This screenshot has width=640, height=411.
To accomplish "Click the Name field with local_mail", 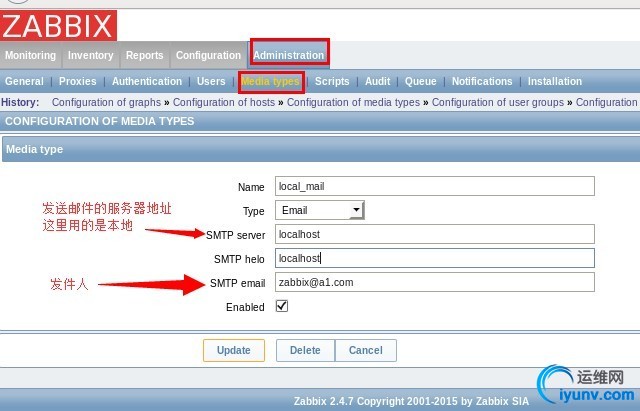I will point(435,186).
